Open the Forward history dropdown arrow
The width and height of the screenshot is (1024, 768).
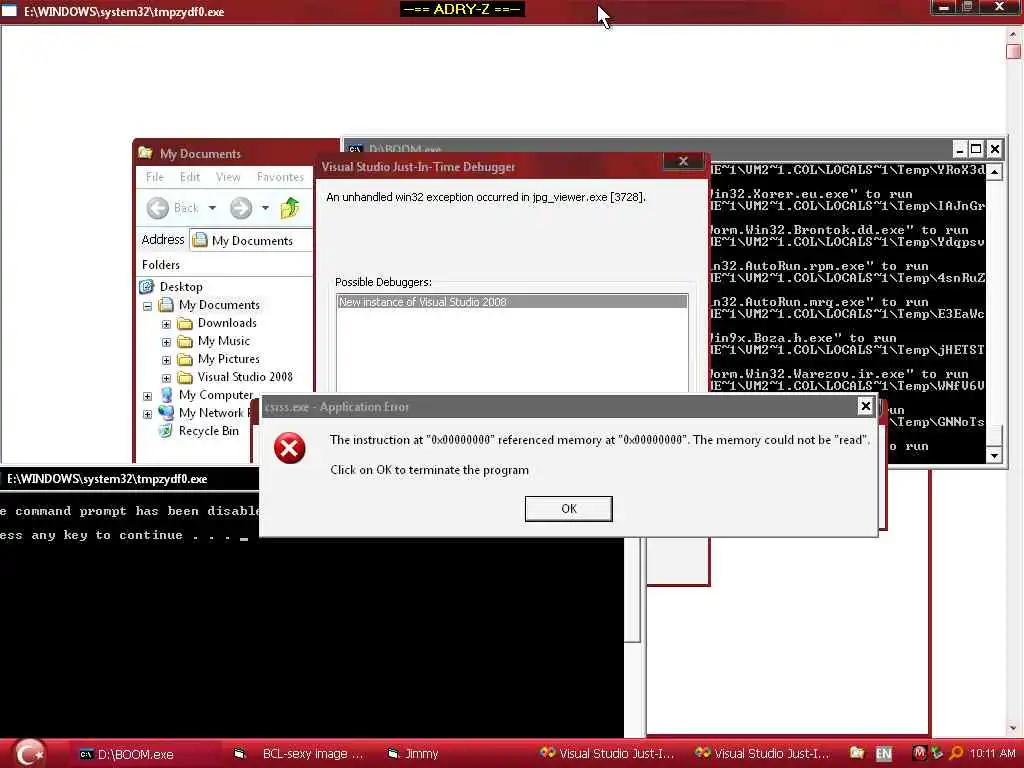pyautogui.click(x=265, y=208)
